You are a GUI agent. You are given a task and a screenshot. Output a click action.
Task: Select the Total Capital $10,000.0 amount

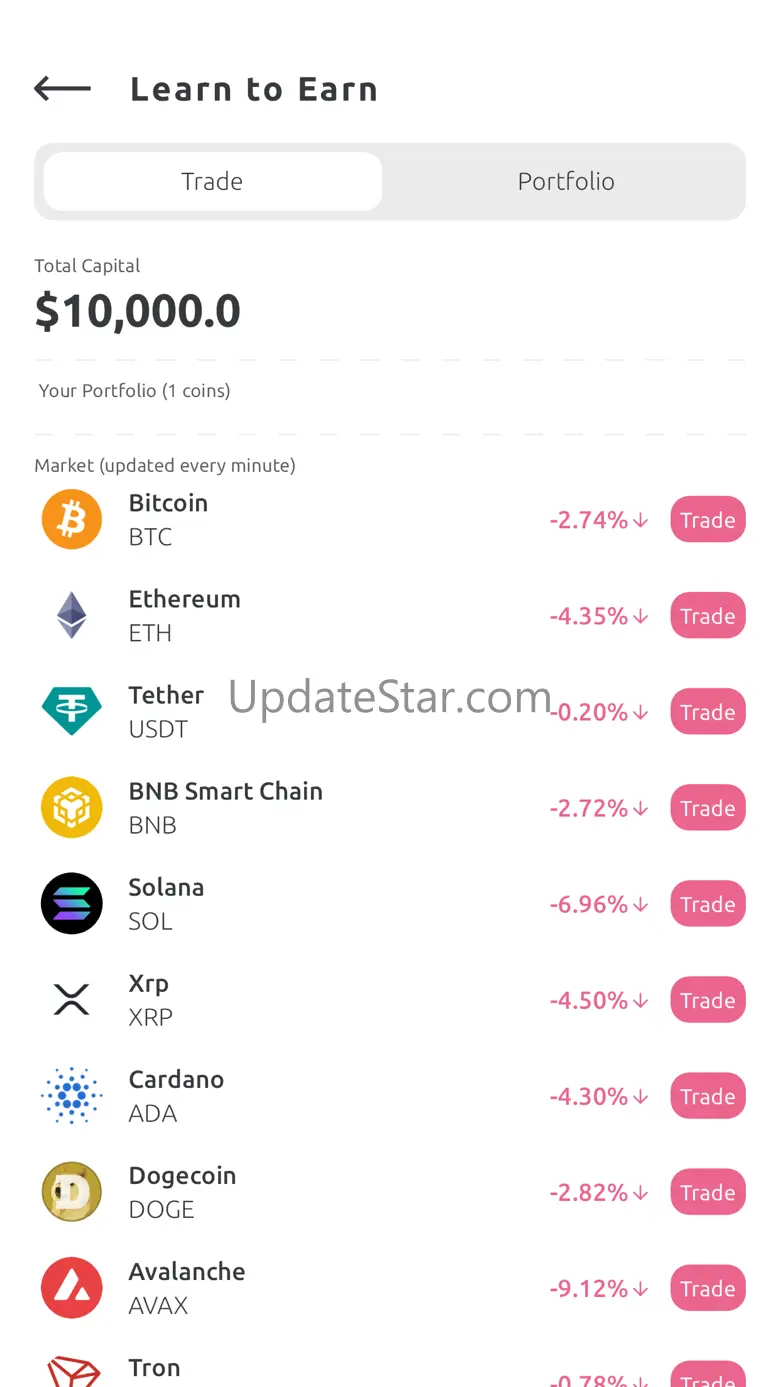pos(138,311)
